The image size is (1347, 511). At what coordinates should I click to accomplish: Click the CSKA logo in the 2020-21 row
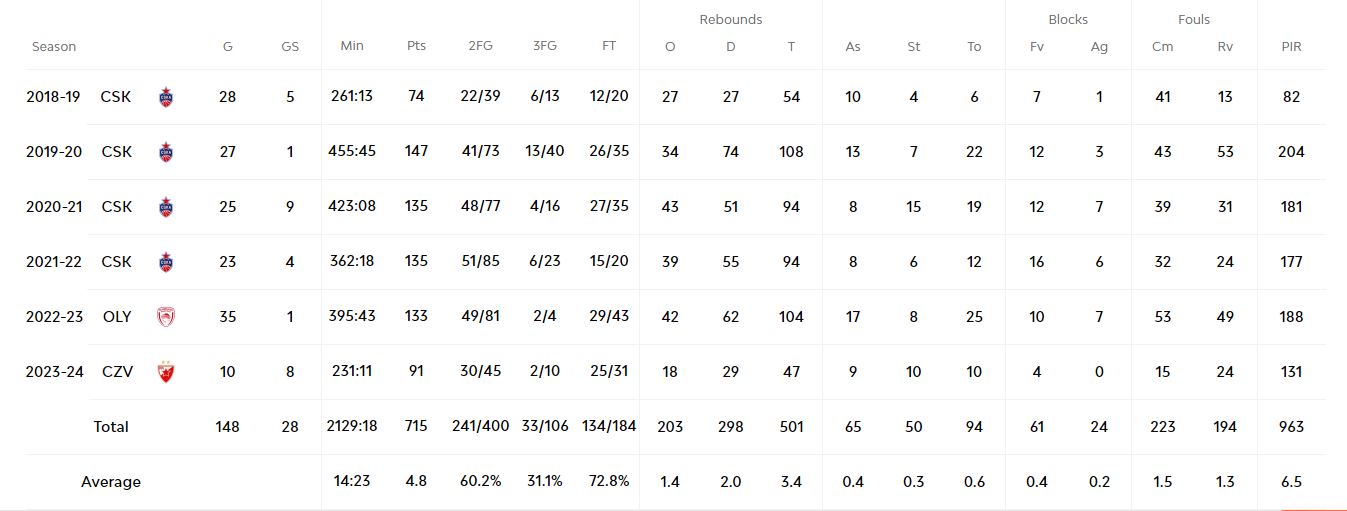click(x=166, y=207)
